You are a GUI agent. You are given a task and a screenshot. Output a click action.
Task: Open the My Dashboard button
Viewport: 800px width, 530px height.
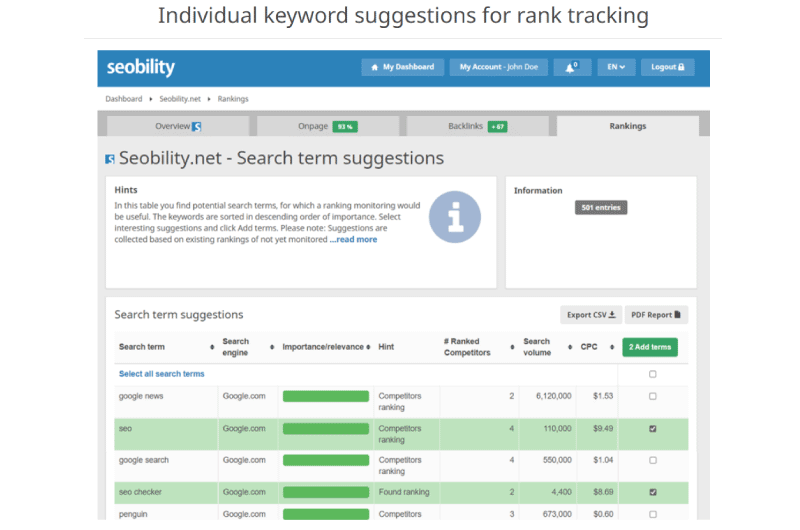403,67
